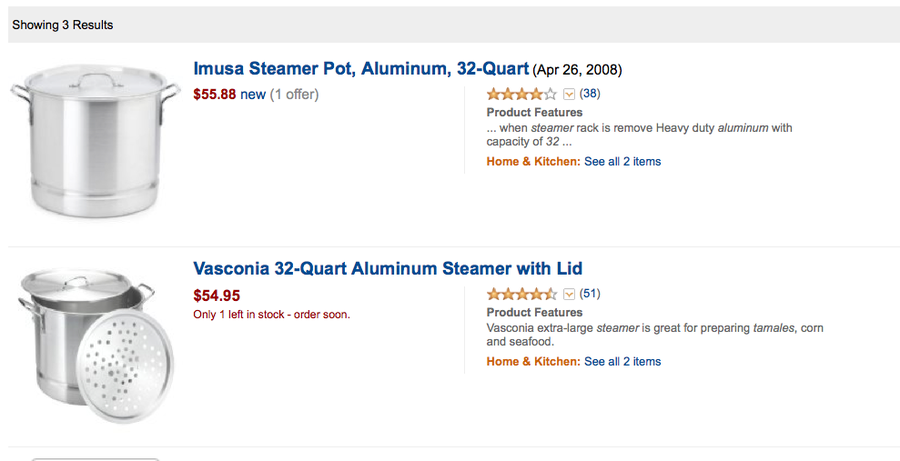Click the Vasconia star rating icon

(x=521, y=294)
